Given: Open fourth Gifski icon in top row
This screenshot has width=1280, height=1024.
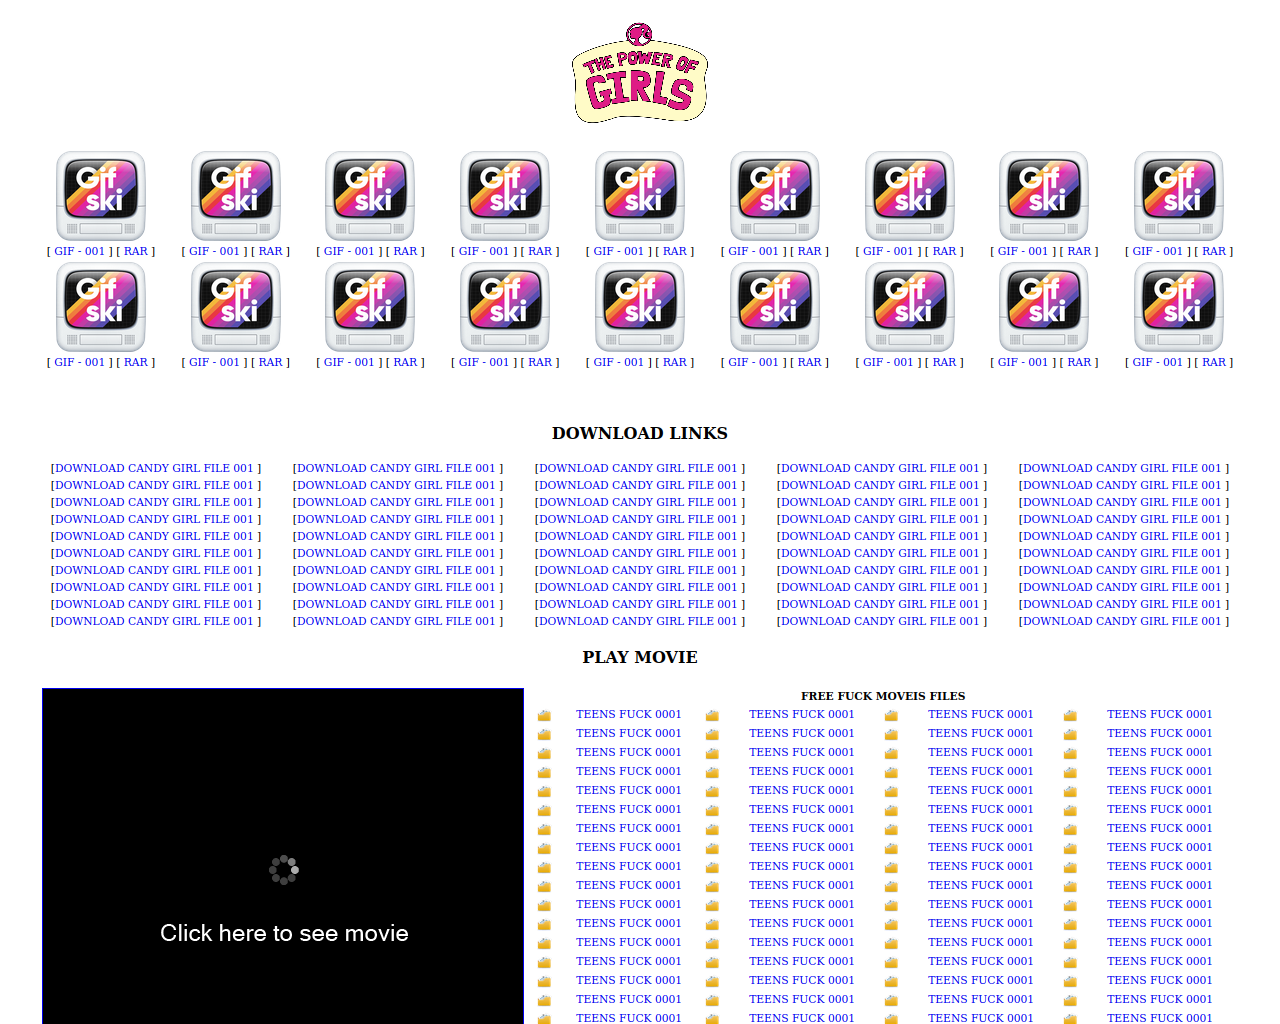Looking at the screenshot, I should click(505, 196).
